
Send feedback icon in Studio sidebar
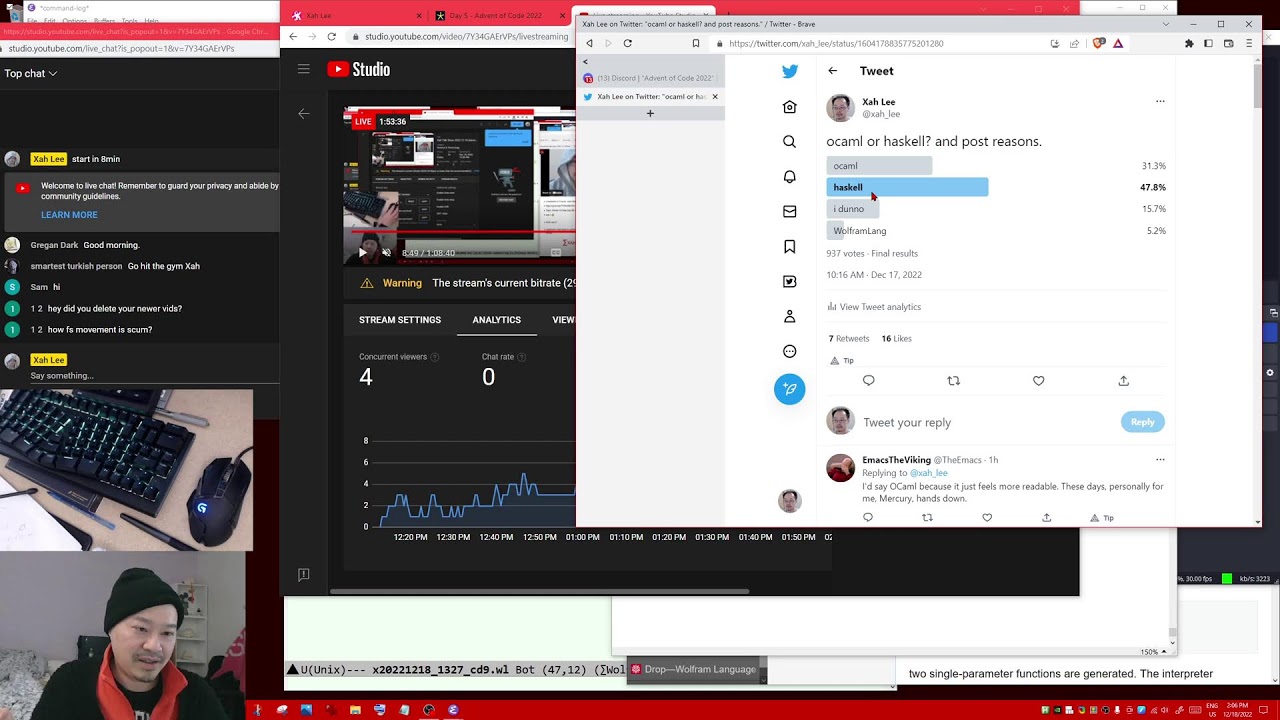[x=304, y=574]
